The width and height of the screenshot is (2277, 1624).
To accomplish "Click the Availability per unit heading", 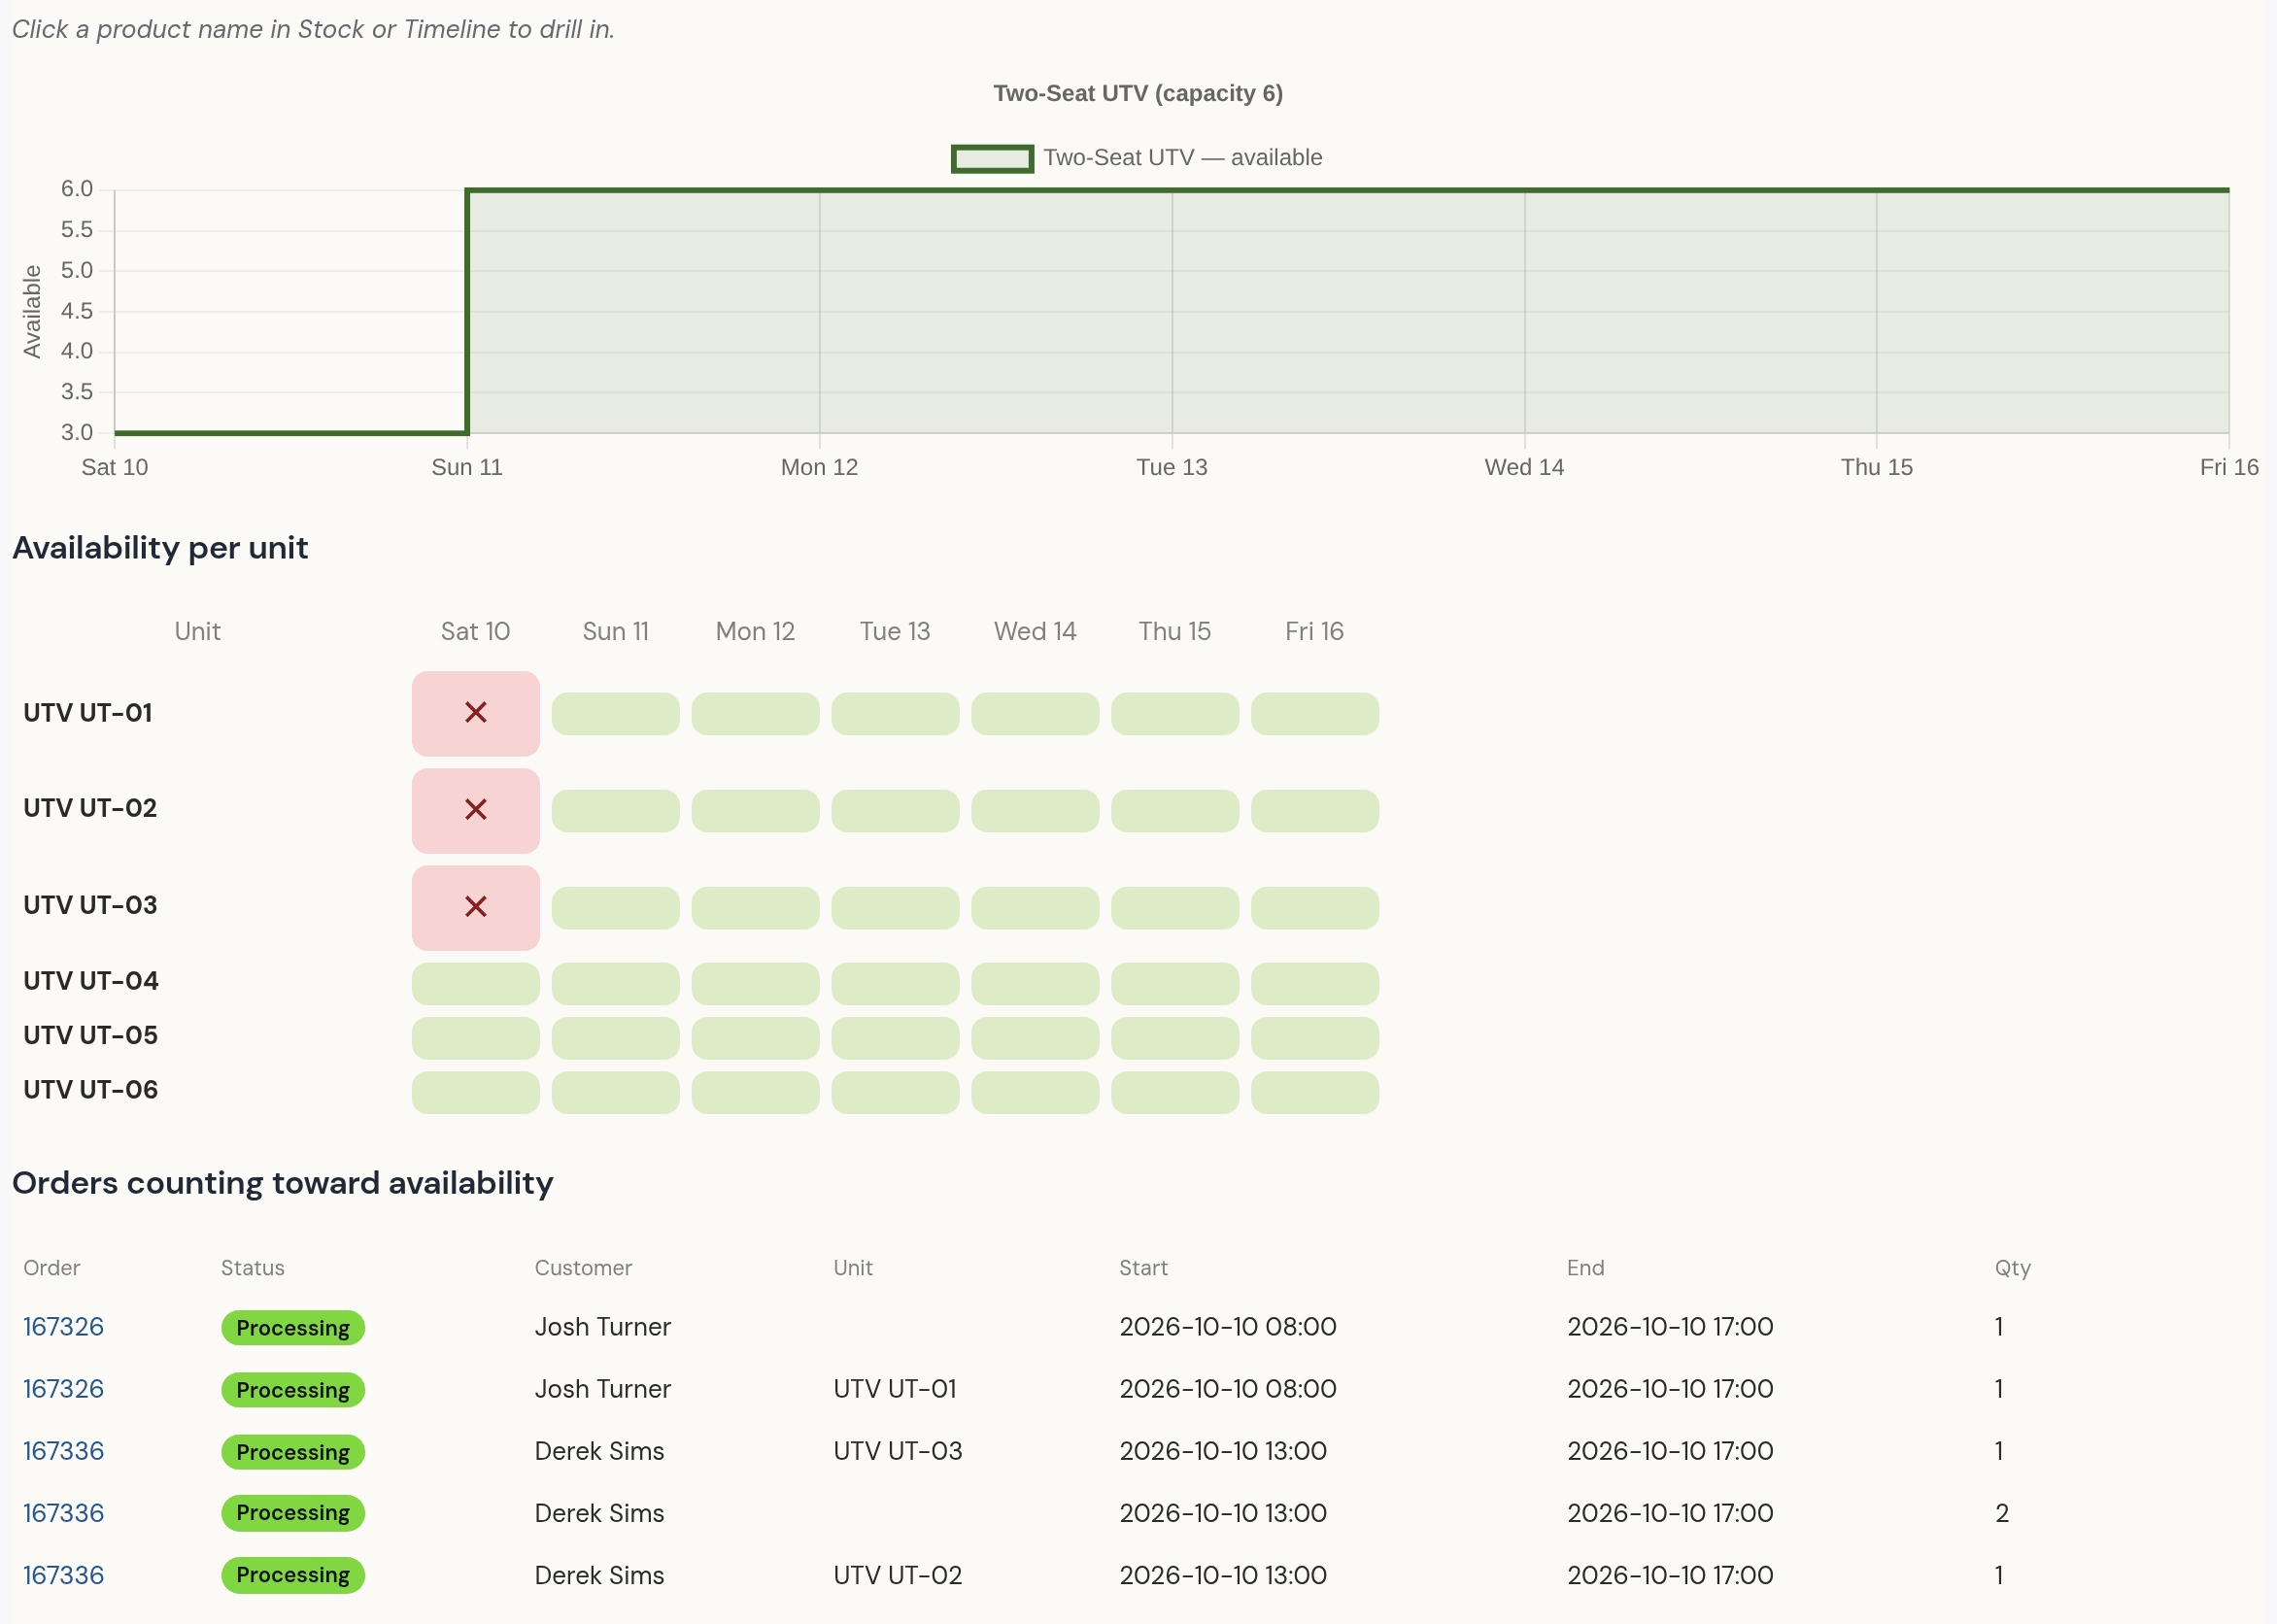I will click(x=160, y=548).
